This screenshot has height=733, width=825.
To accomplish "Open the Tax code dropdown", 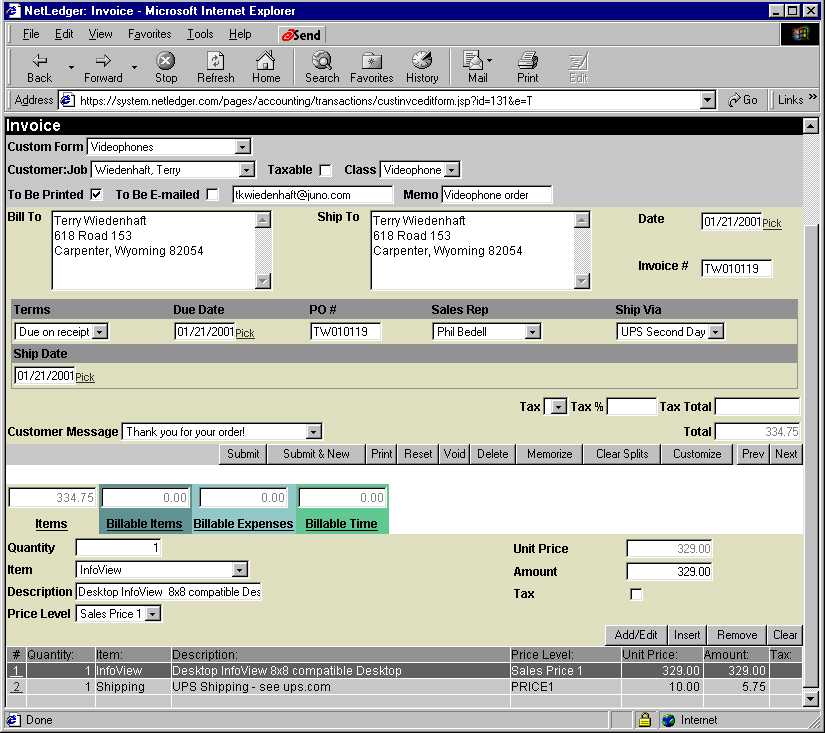I will [558, 407].
